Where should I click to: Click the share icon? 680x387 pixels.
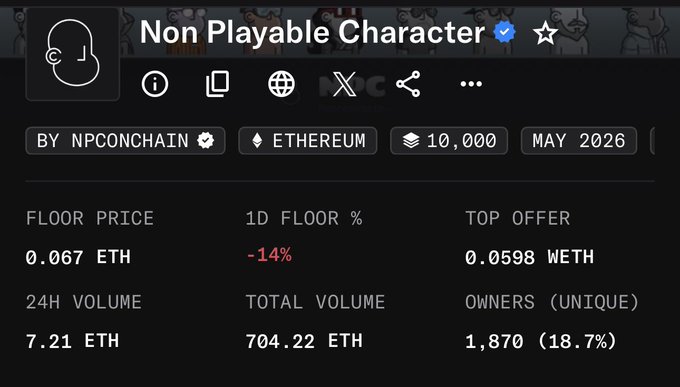click(x=408, y=84)
